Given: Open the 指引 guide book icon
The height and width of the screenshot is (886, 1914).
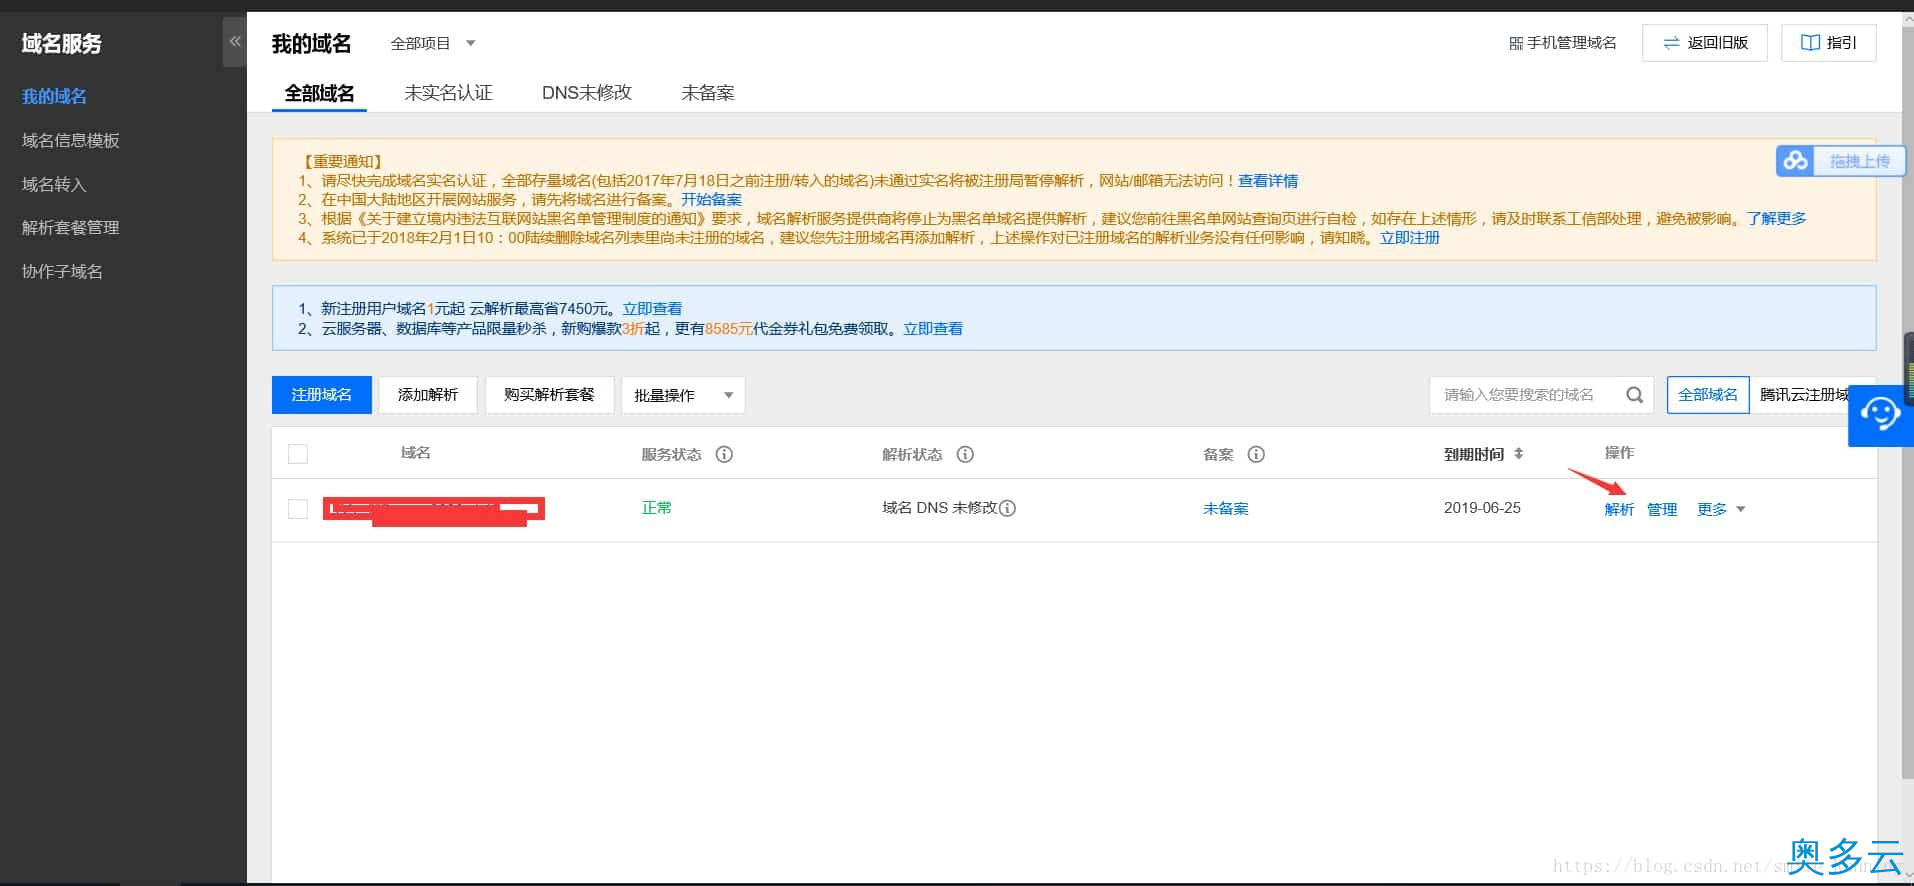Looking at the screenshot, I should pyautogui.click(x=1810, y=43).
